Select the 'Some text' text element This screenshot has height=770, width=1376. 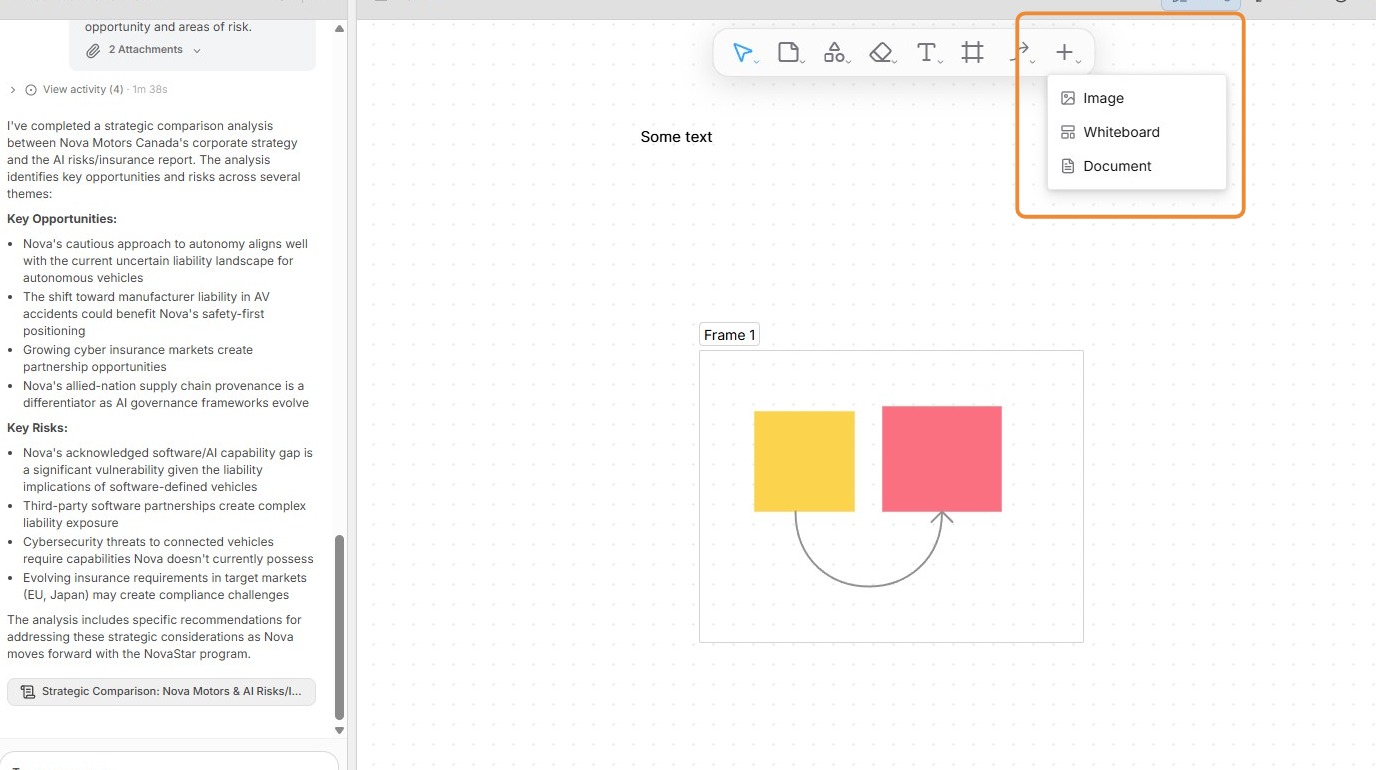(x=676, y=137)
